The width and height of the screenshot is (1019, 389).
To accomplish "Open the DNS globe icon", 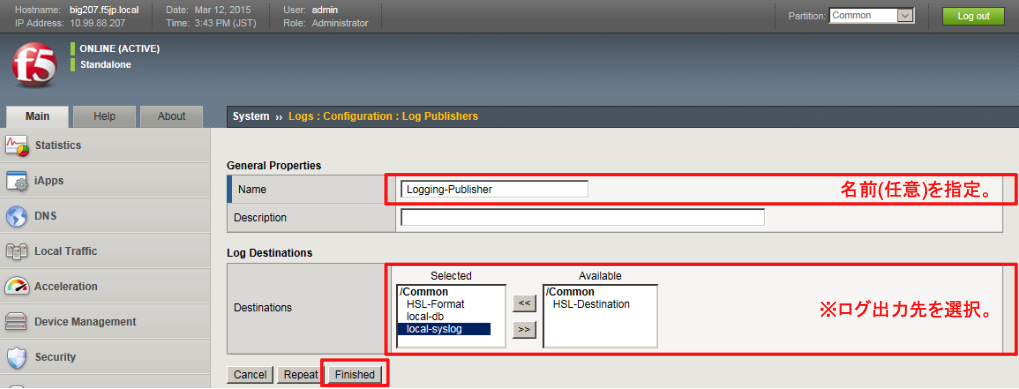I will (x=16, y=216).
